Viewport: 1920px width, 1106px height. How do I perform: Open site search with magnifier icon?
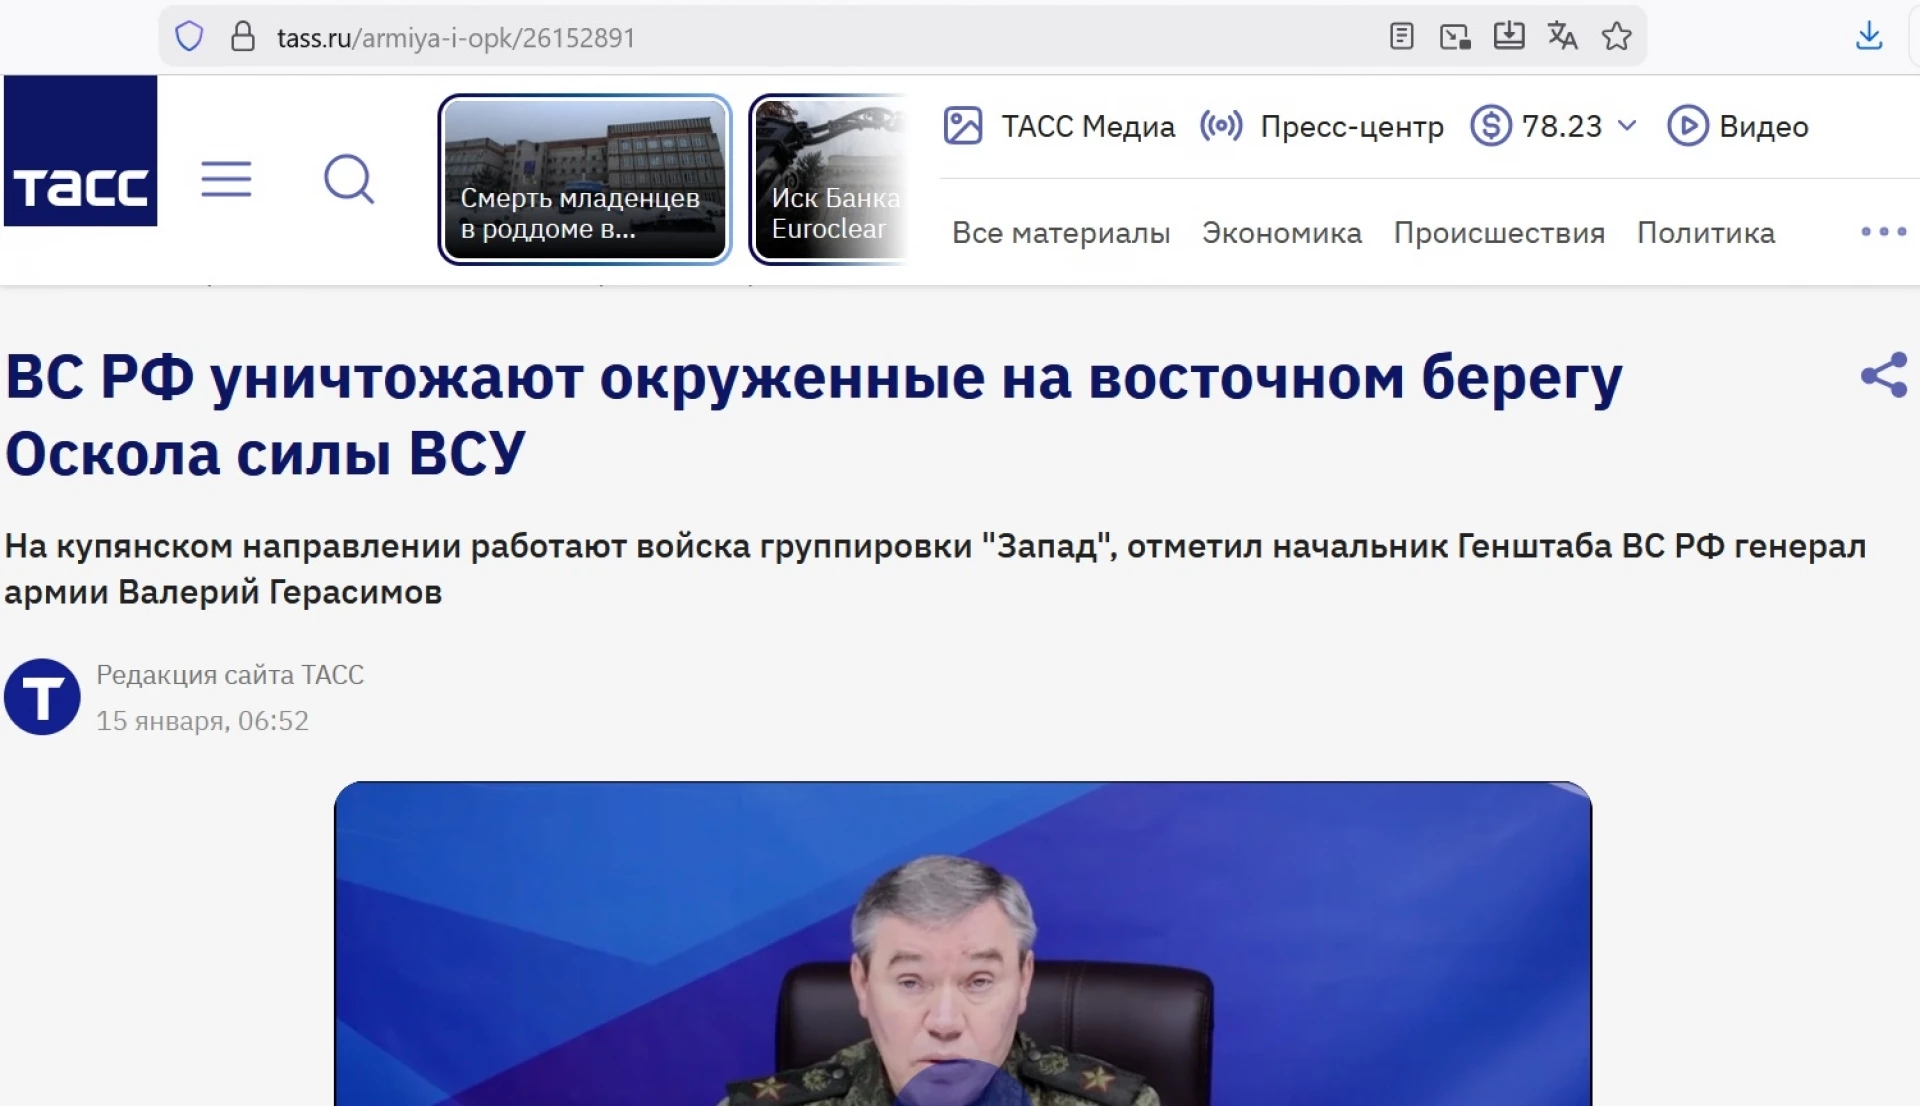point(349,179)
